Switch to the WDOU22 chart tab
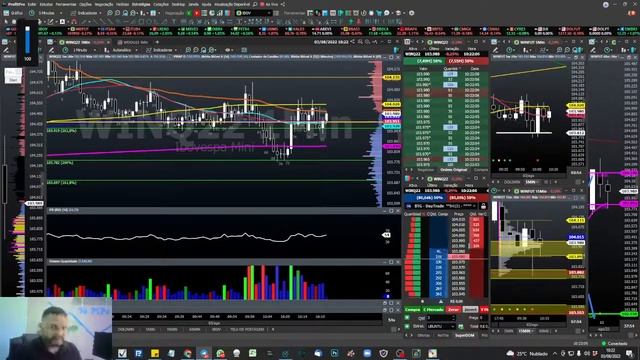 click(133, 42)
